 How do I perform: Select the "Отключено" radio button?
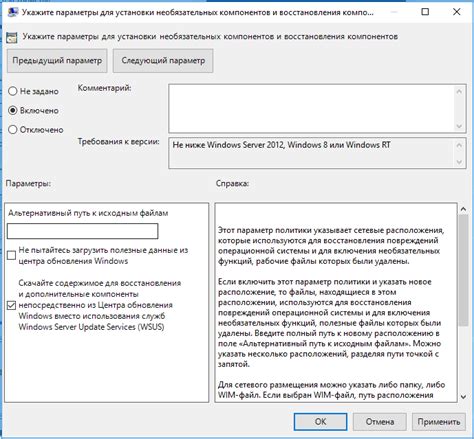tap(13, 130)
